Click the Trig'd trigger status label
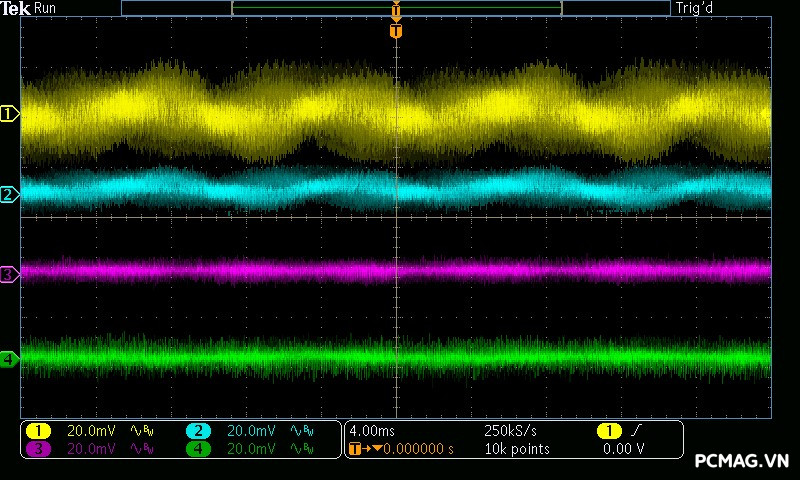Viewport: 800px width, 480px height. tap(695, 8)
